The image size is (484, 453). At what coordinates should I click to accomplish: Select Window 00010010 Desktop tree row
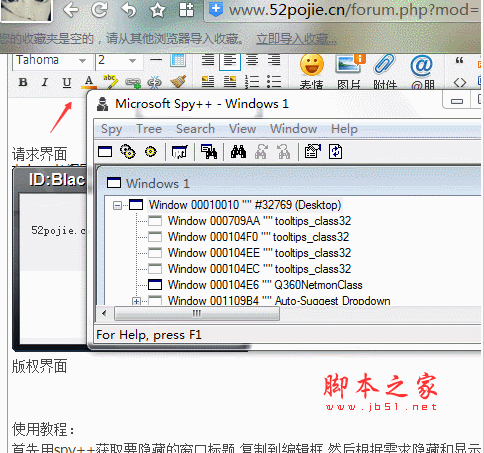point(245,205)
